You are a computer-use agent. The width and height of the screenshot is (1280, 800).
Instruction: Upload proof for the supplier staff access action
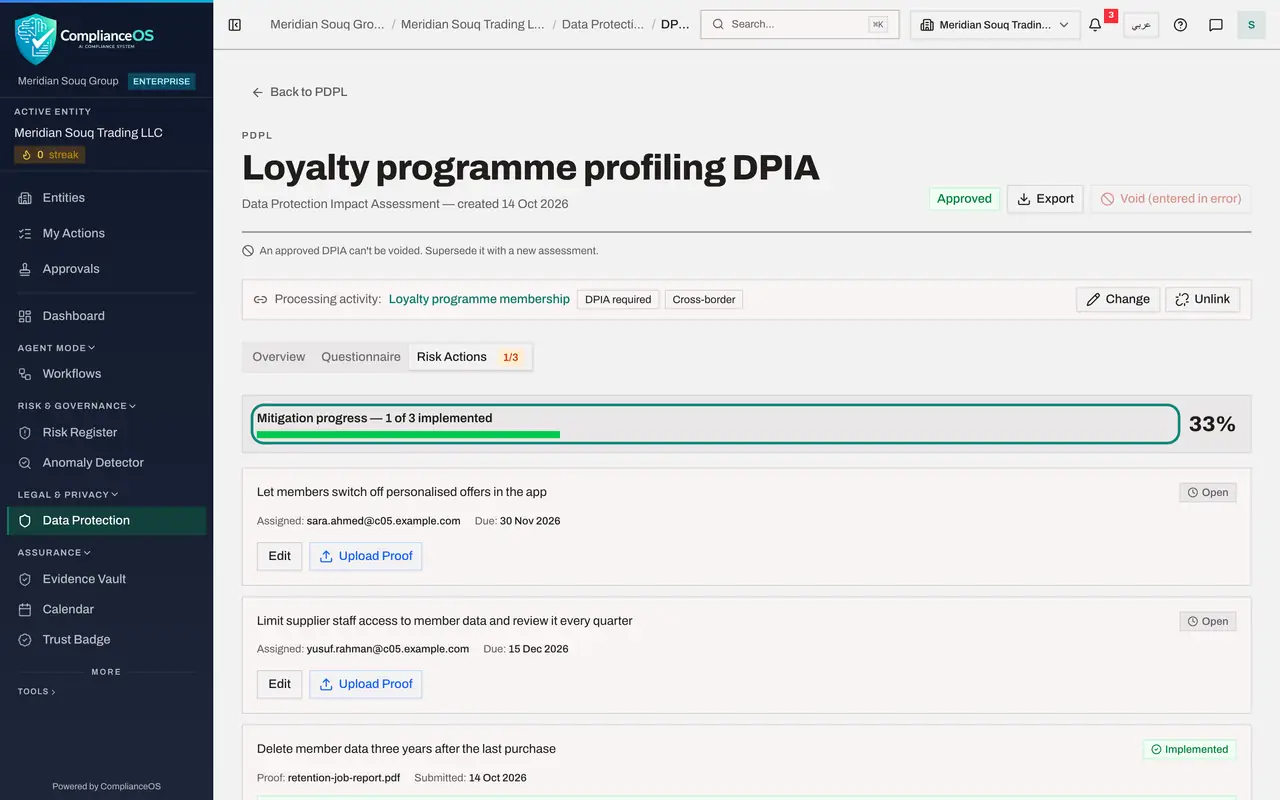[x=365, y=684]
